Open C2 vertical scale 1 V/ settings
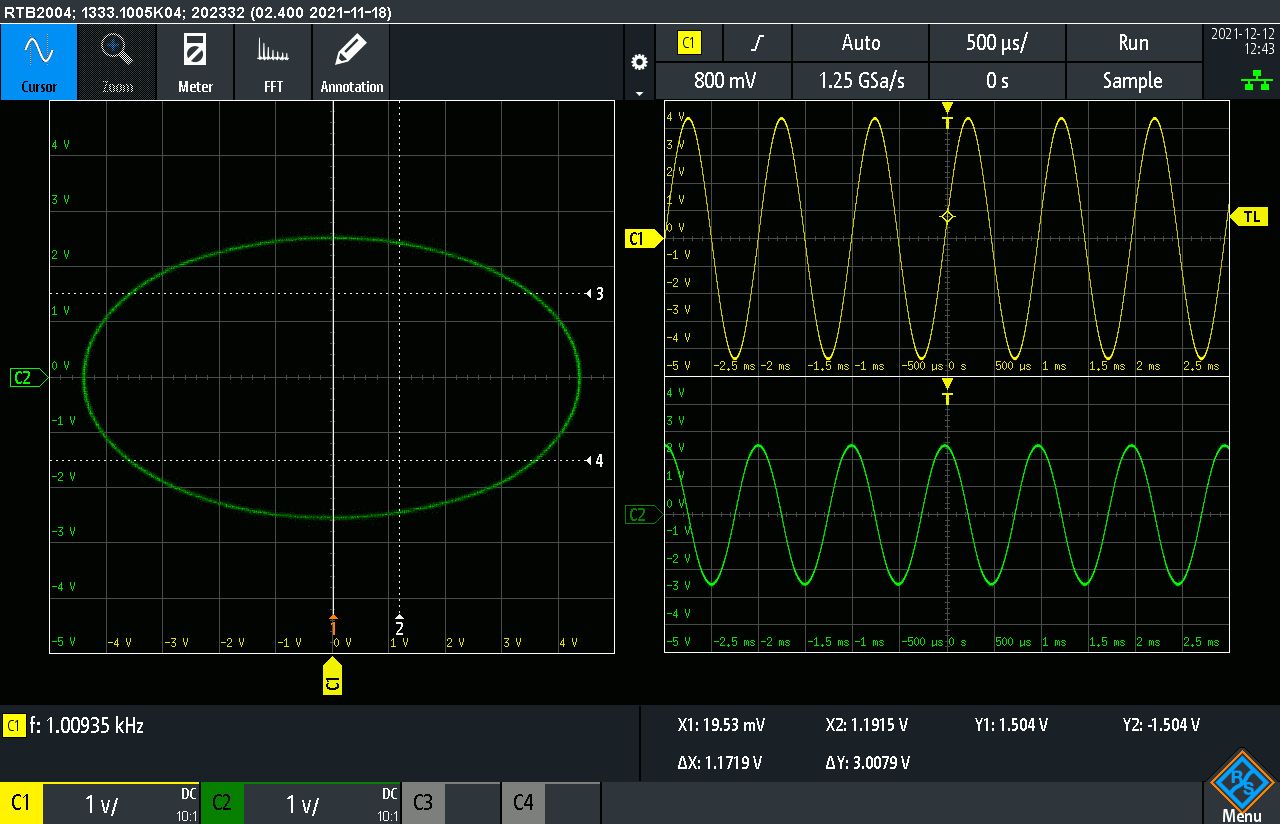 322,803
